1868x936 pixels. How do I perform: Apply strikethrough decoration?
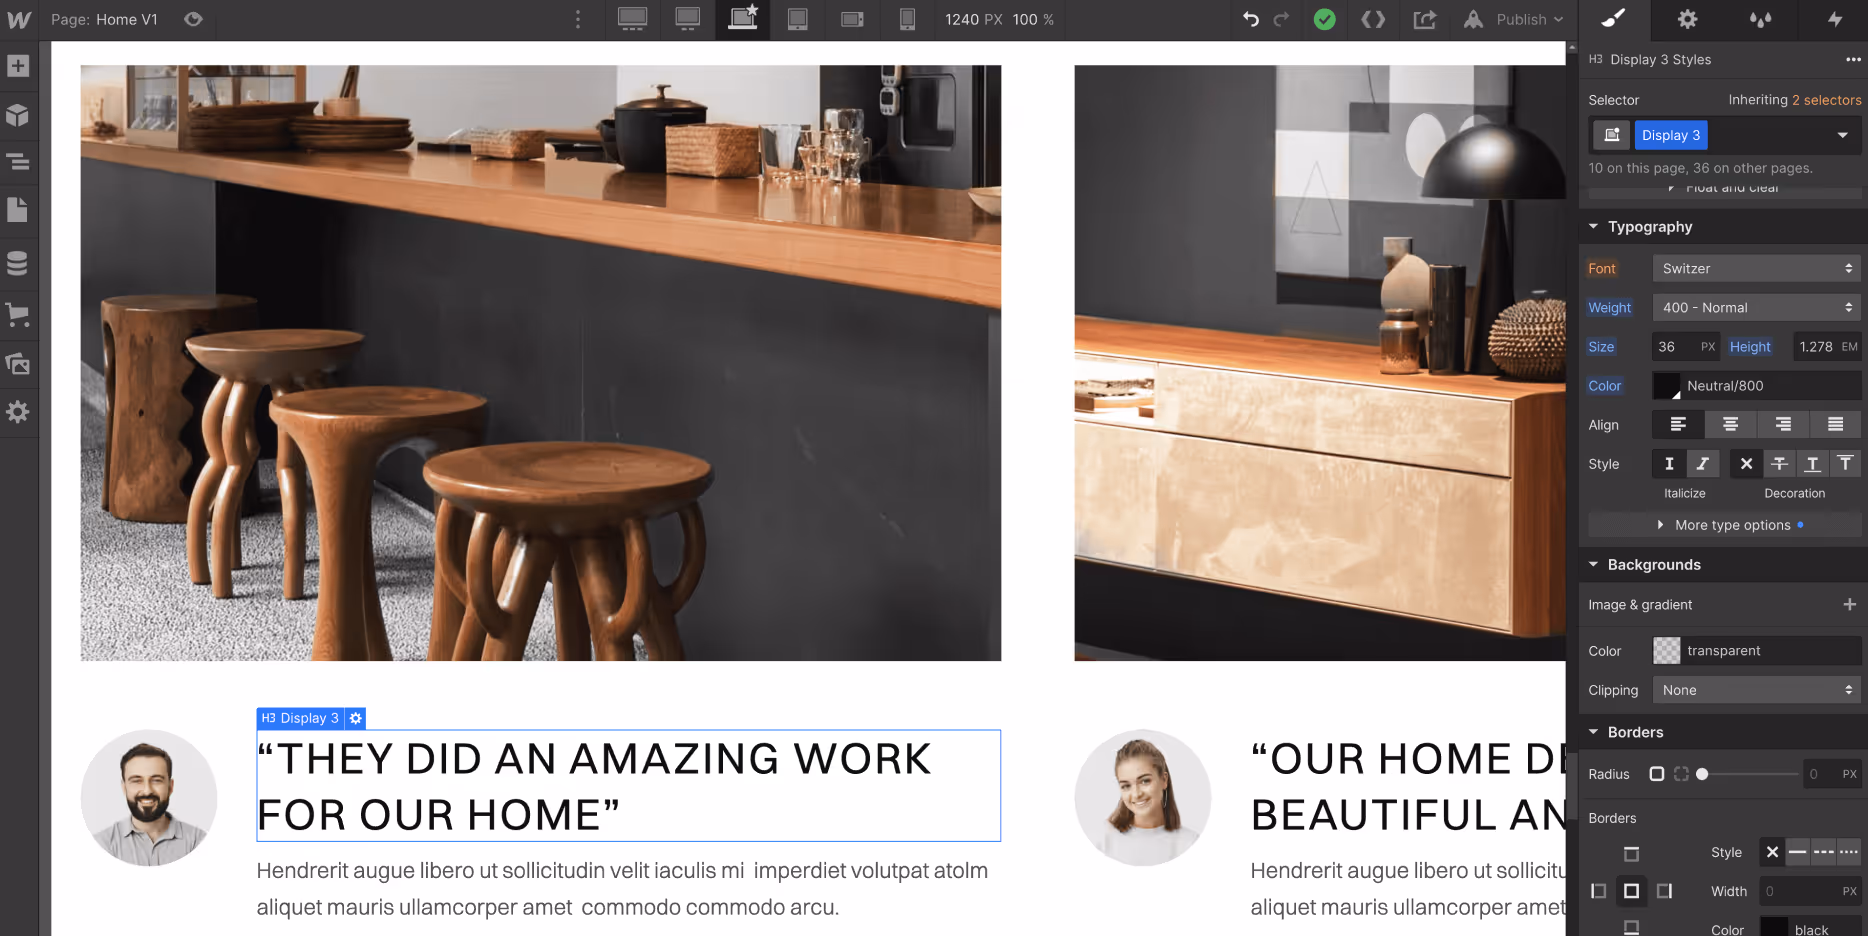[x=1779, y=464]
